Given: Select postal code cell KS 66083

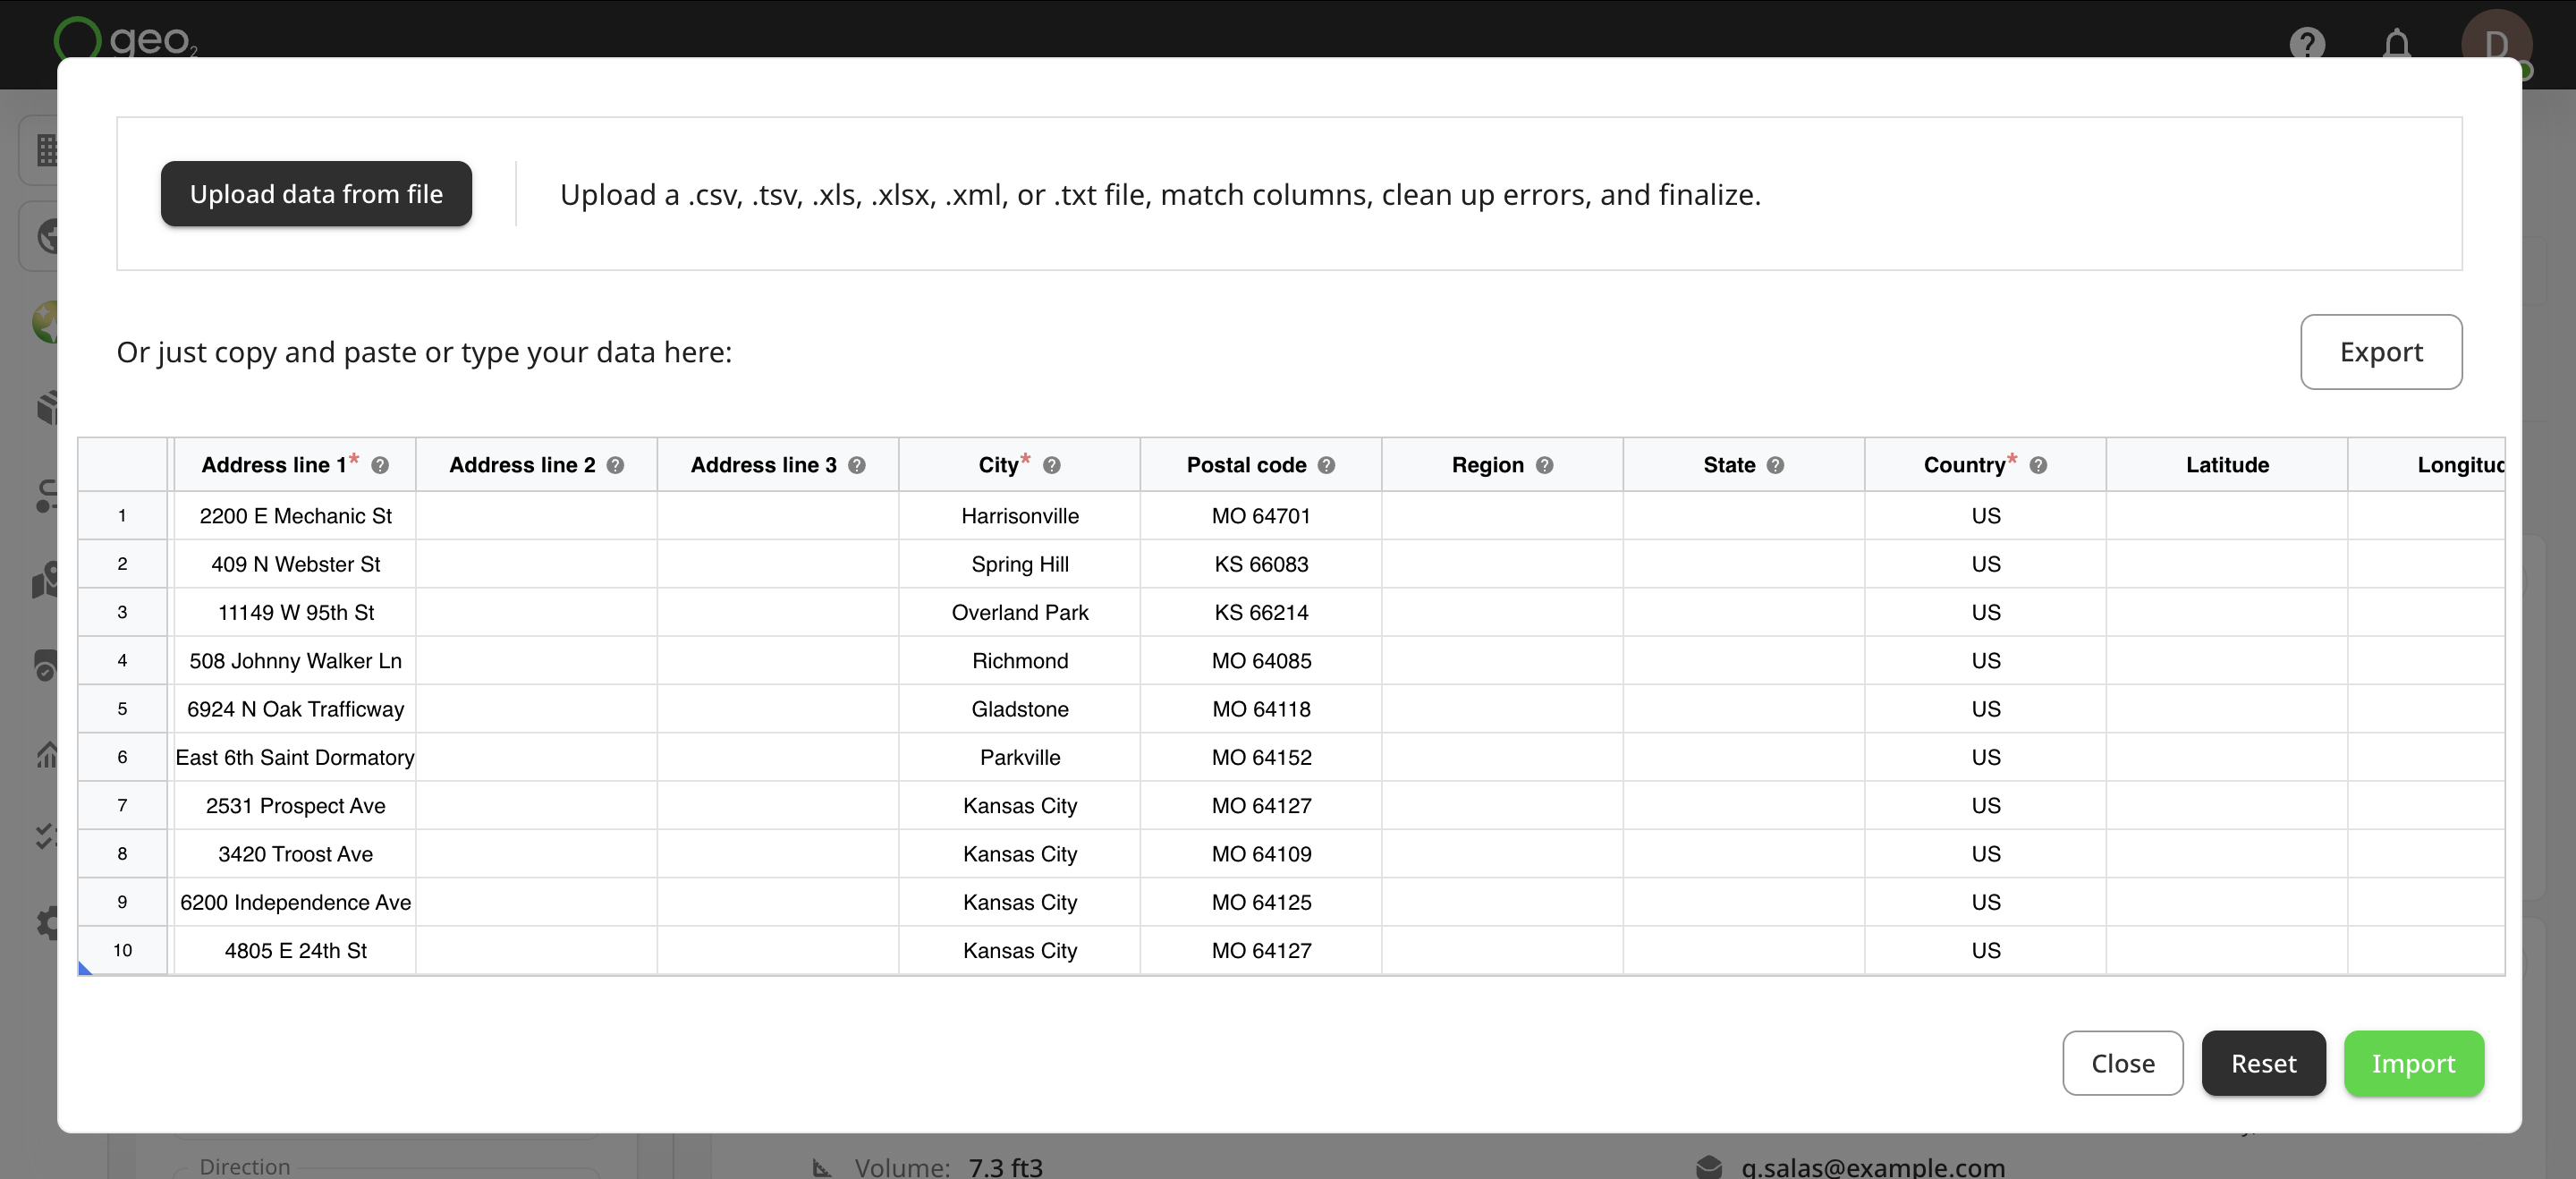Looking at the screenshot, I should [1261, 564].
